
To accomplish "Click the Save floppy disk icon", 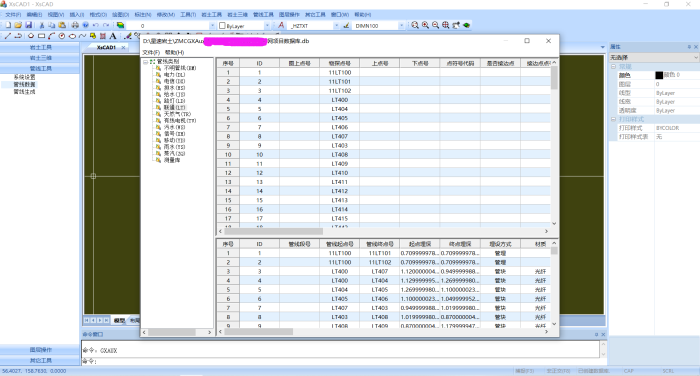I will (x=29, y=25).
